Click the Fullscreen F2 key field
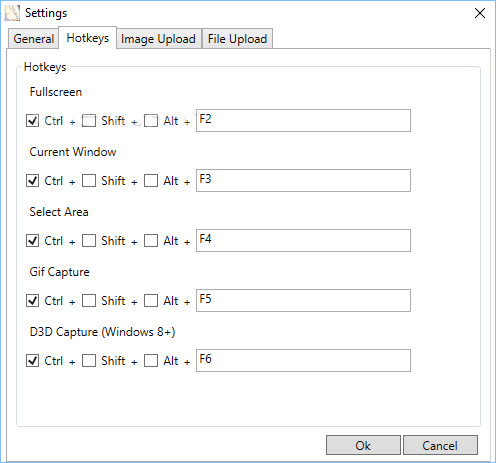Viewport: 496px width, 463px height. click(x=303, y=120)
